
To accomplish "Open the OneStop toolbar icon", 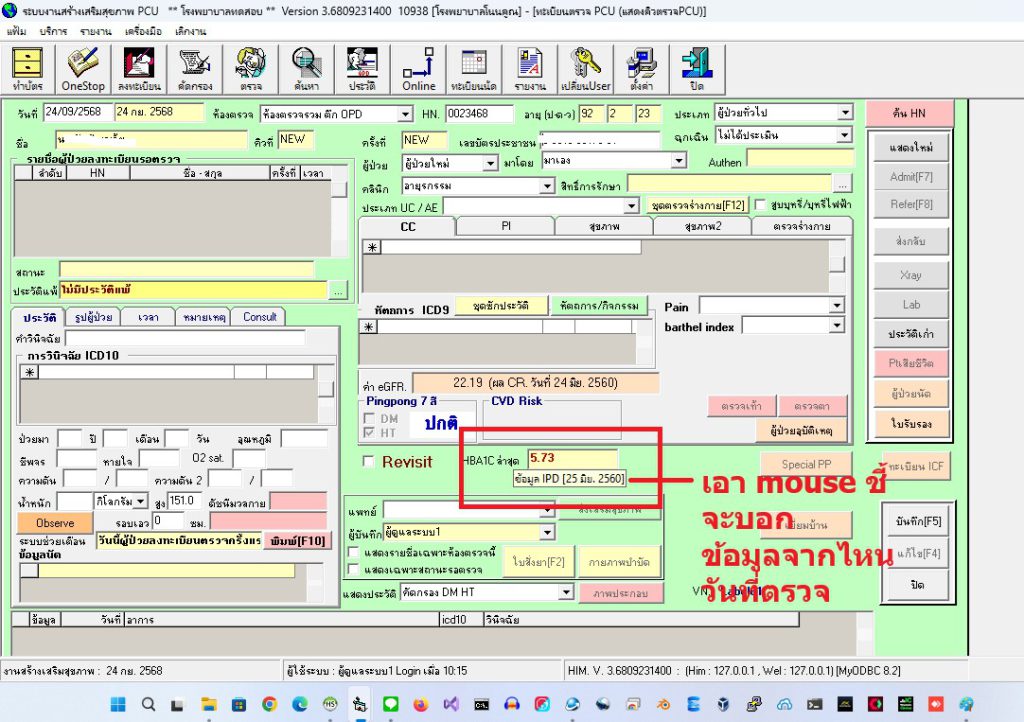I will point(82,70).
